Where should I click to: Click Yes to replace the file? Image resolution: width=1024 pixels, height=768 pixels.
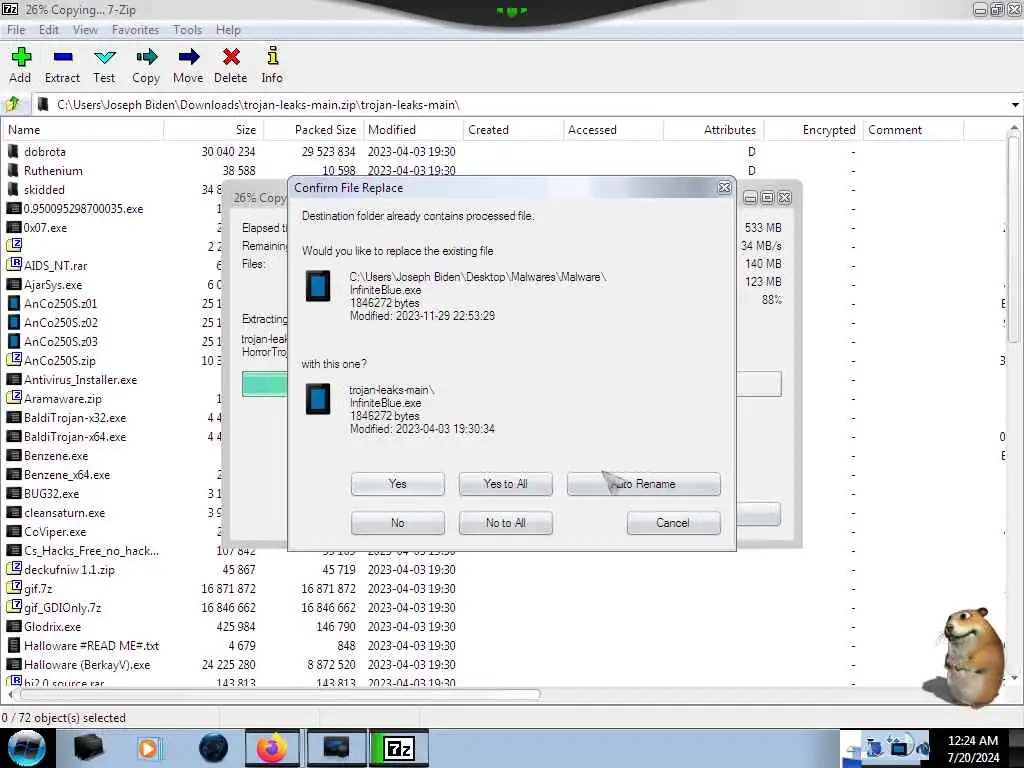pos(398,484)
